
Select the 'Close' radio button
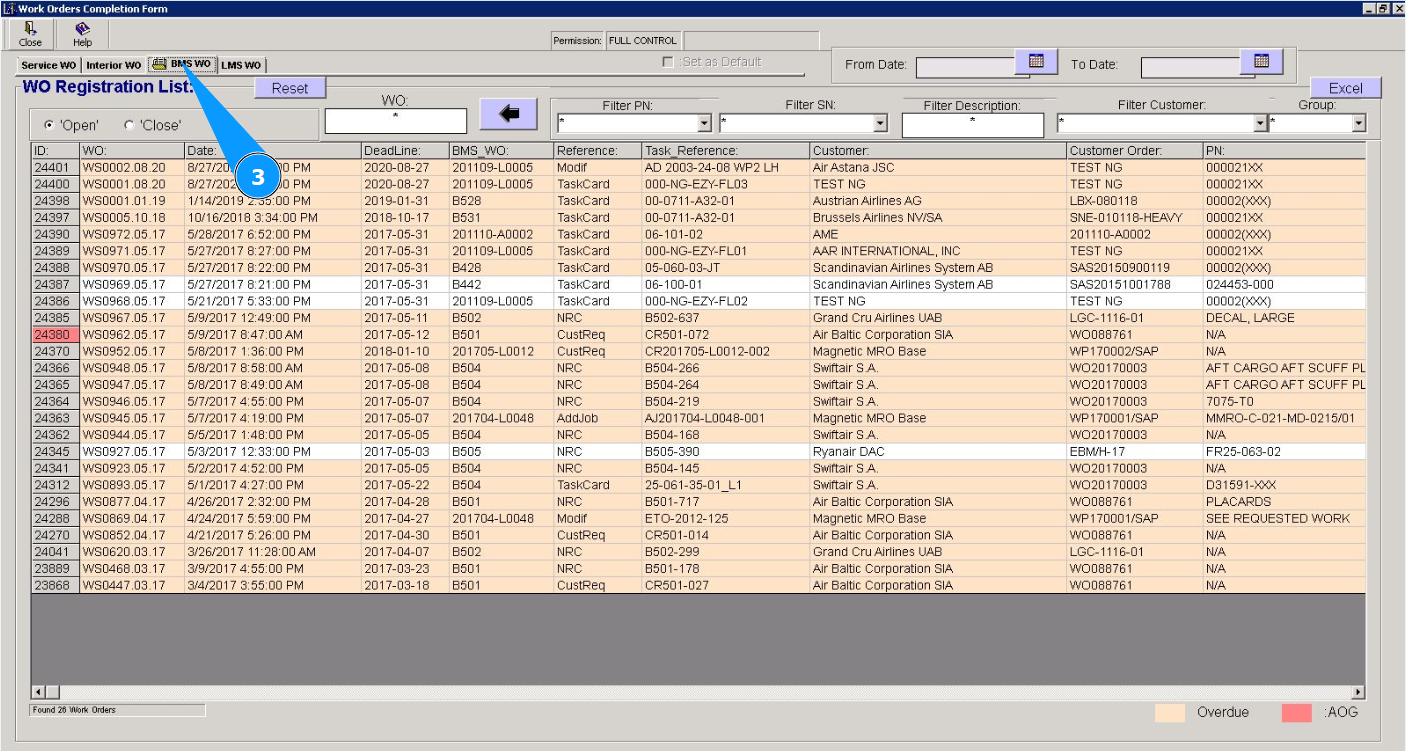129,125
